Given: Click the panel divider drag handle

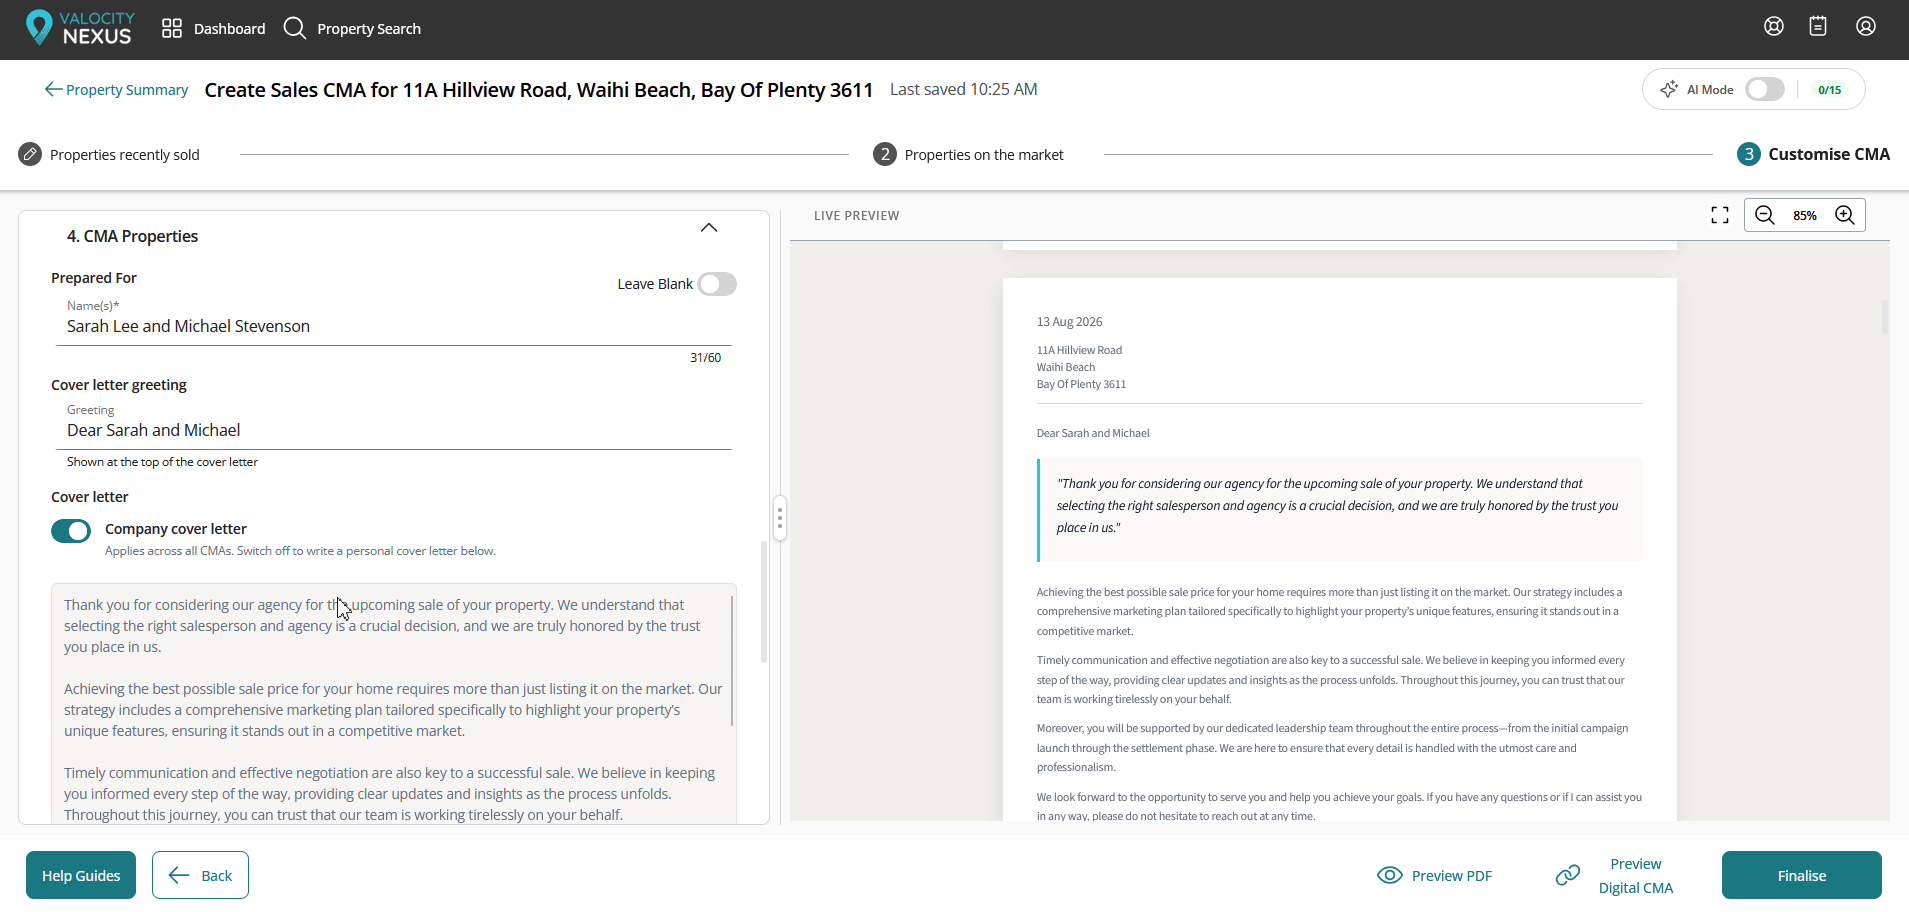Looking at the screenshot, I should point(780,518).
